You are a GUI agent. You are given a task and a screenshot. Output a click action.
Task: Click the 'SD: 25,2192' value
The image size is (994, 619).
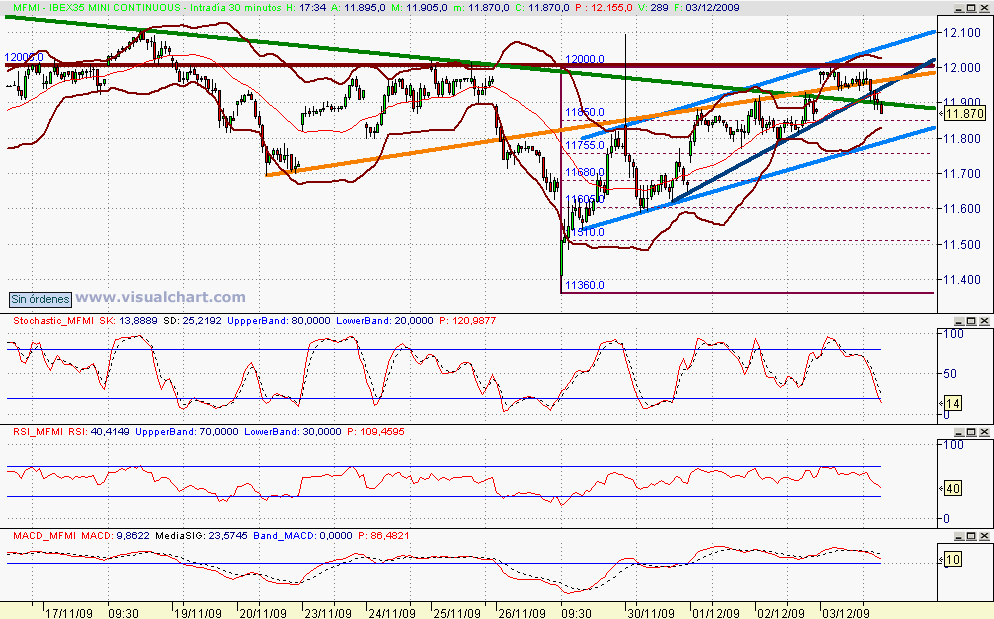pyautogui.click(x=193, y=321)
